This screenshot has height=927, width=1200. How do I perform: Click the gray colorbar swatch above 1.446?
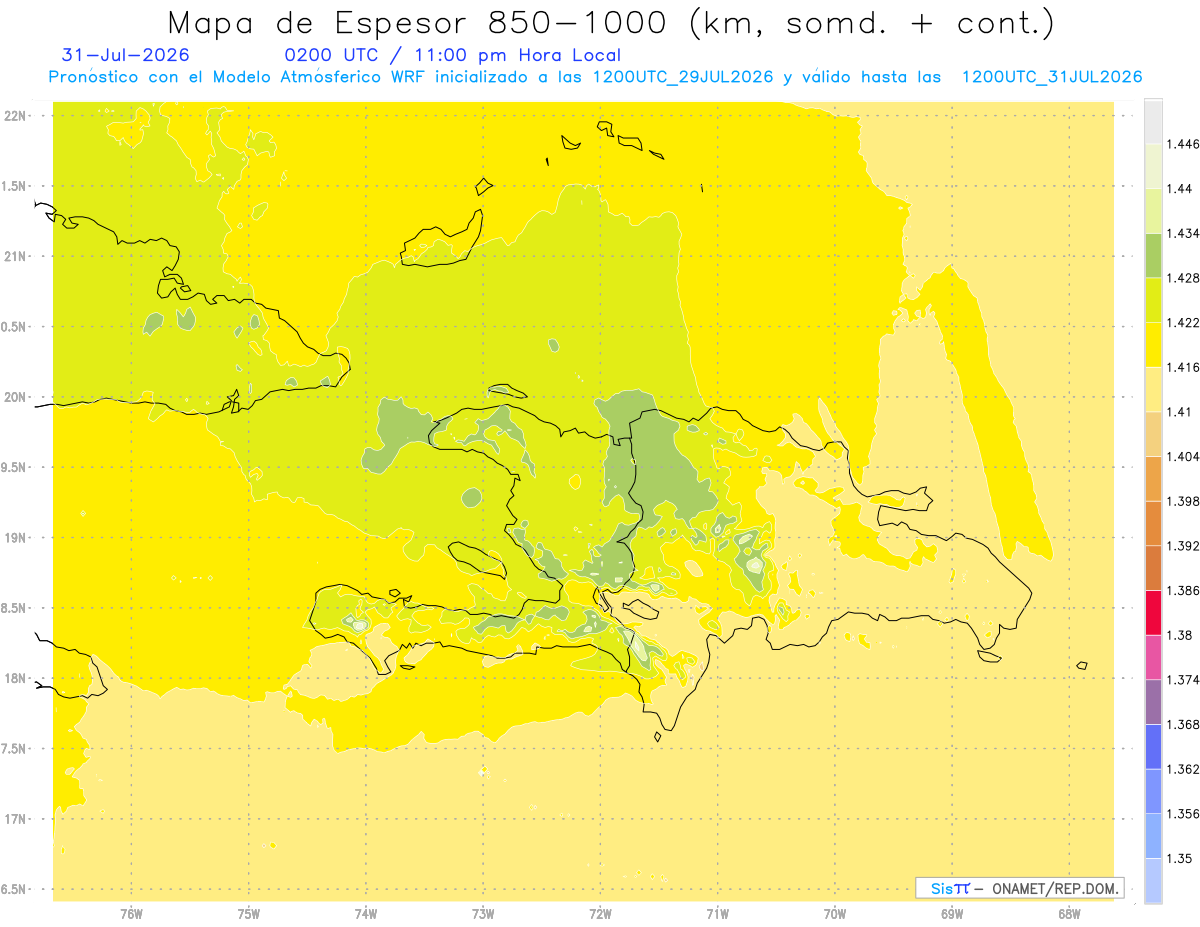[1154, 122]
